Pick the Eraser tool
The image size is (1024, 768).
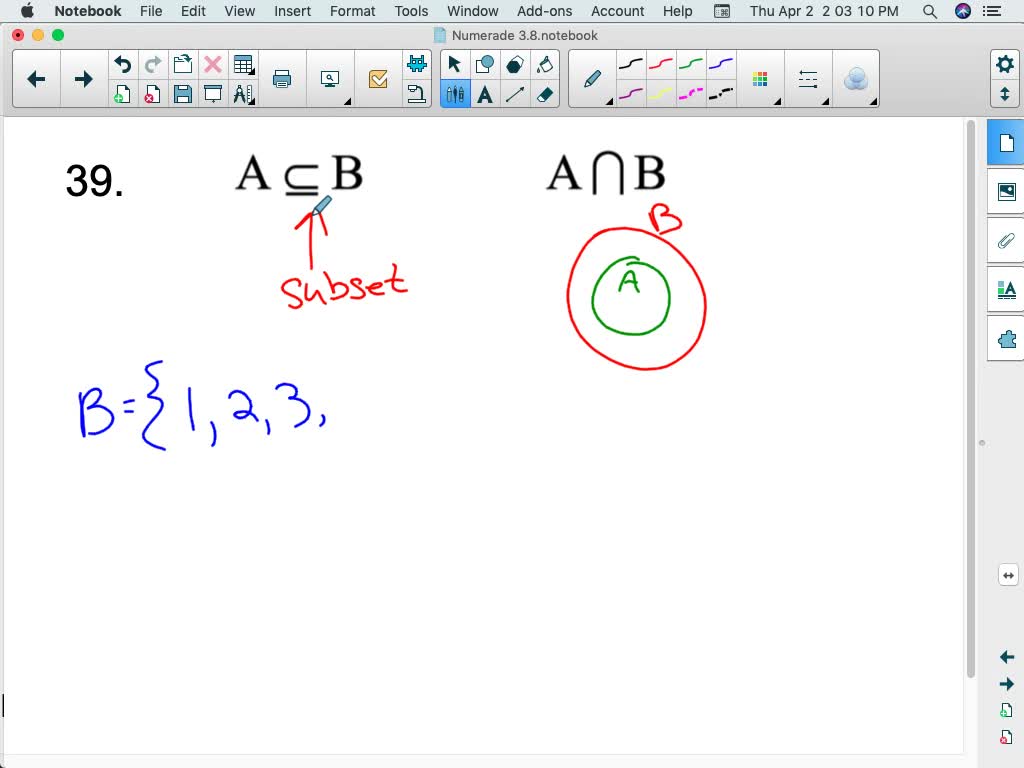(547, 95)
